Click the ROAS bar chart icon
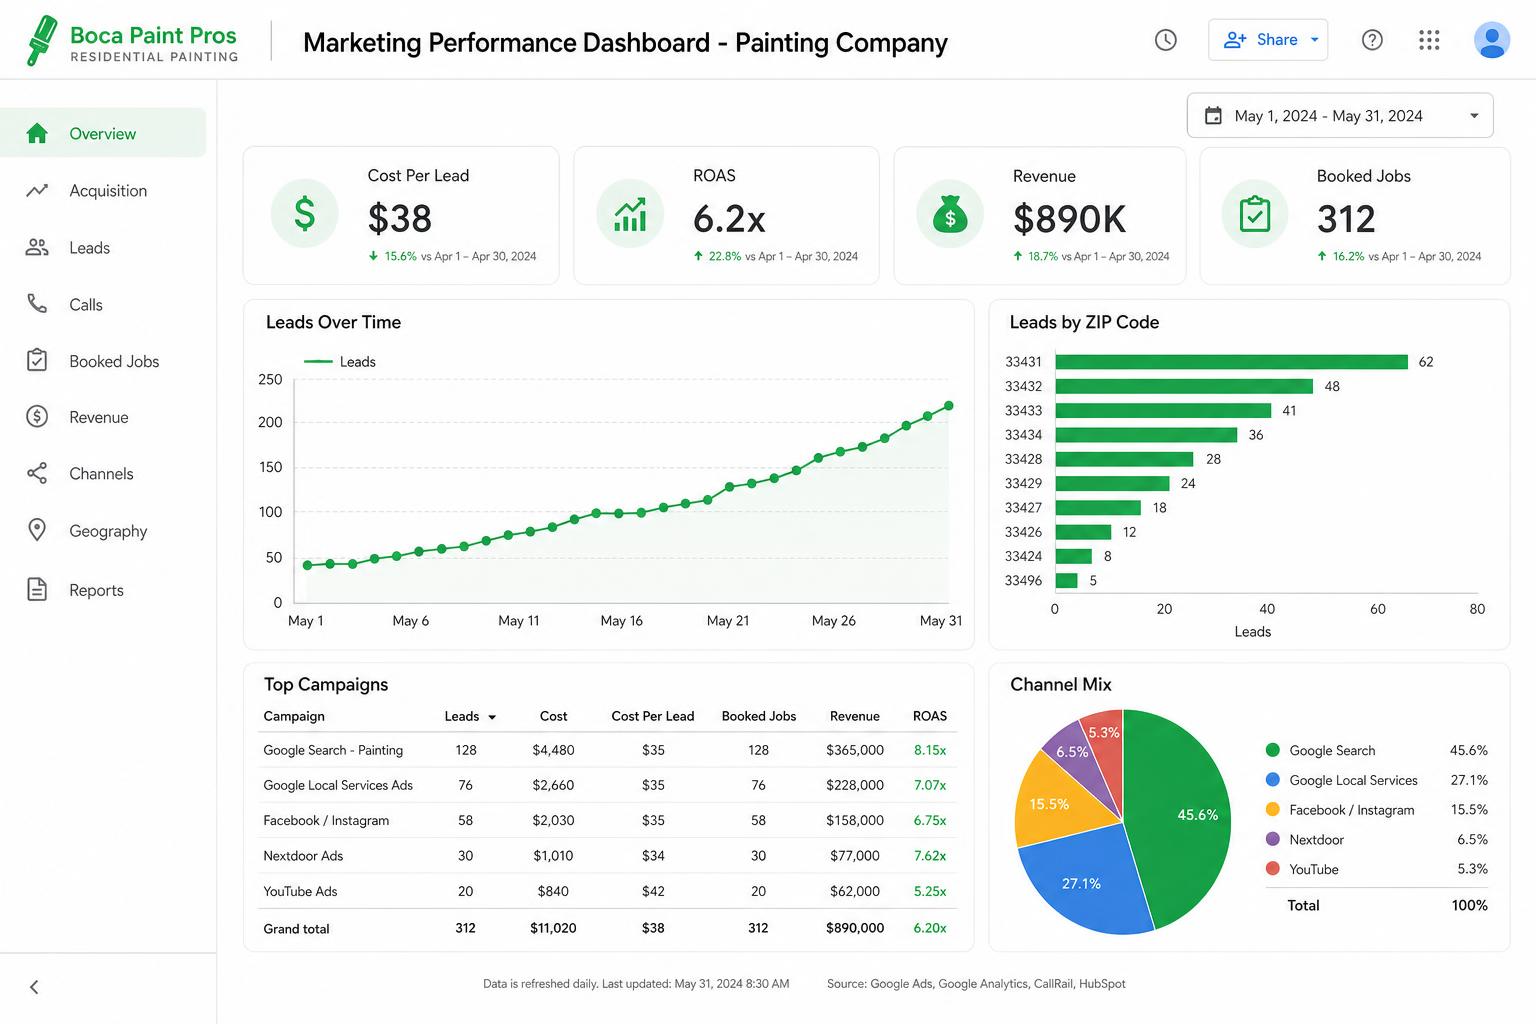 pyautogui.click(x=630, y=213)
